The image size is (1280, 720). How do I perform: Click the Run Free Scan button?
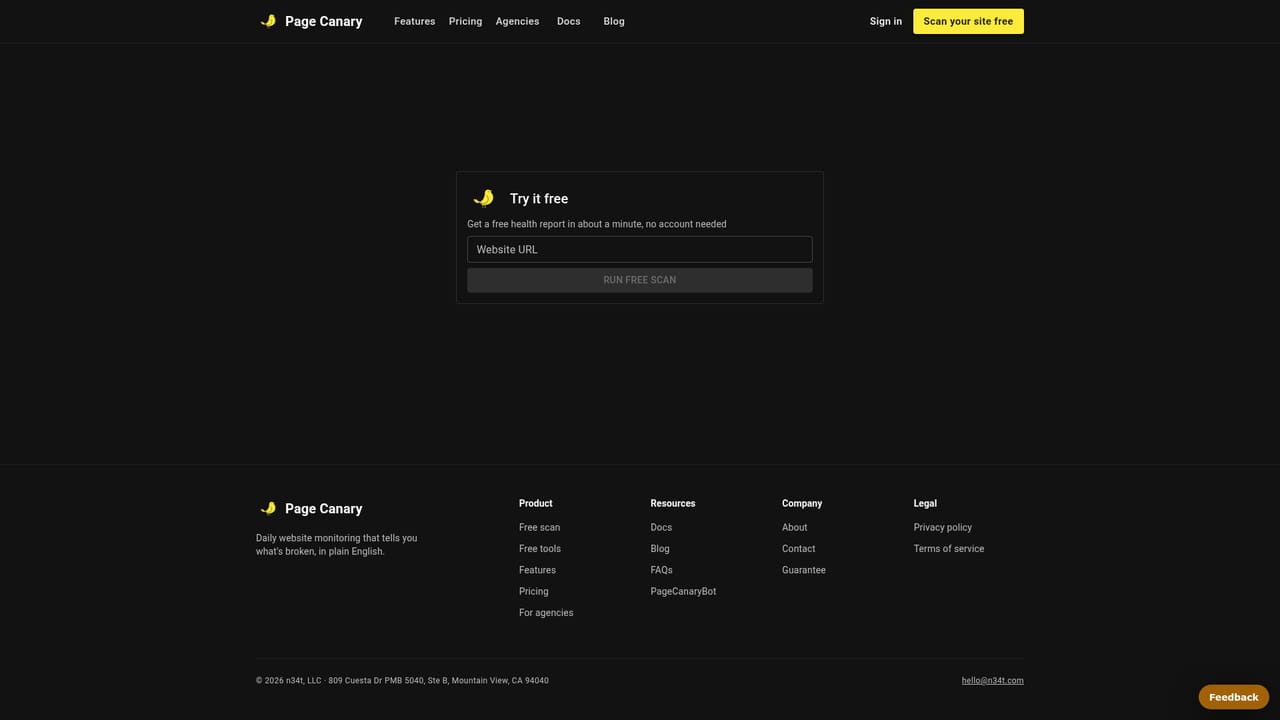pos(640,280)
